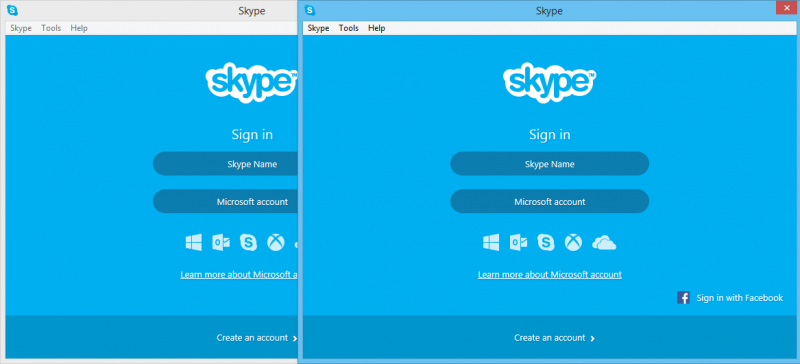Click the Facebook logo icon
Image resolution: width=800 pixels, height=364 pixels.
tap(683, 298)
